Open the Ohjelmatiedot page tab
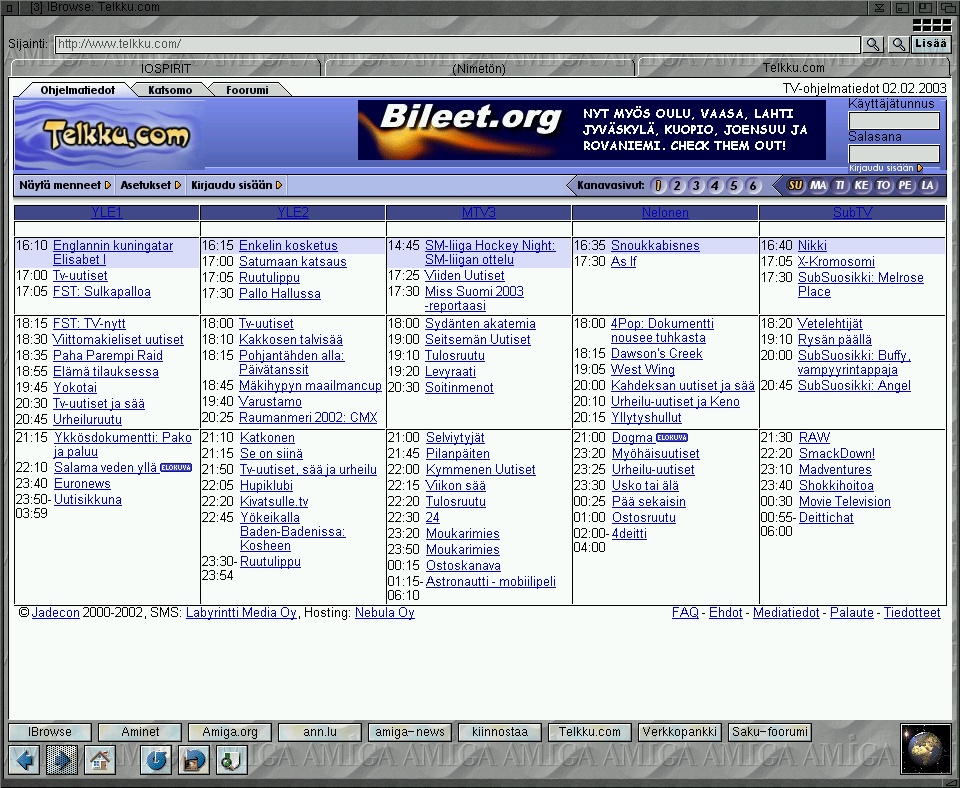960x788 pixels. click(78, 90)
